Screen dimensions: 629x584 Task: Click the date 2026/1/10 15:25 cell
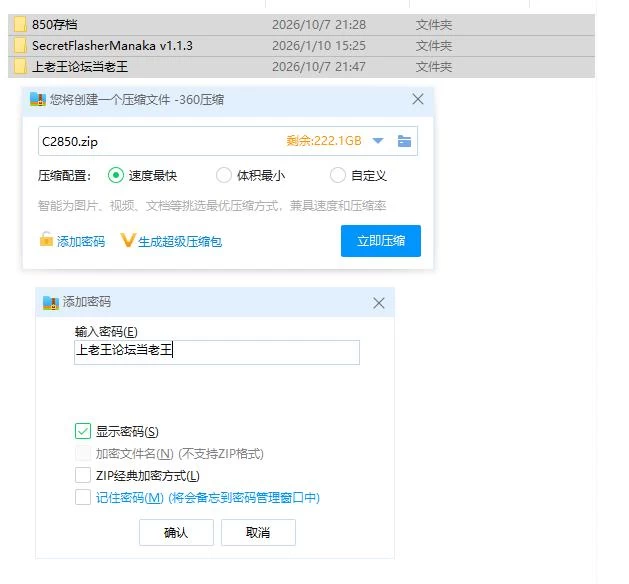319,46
